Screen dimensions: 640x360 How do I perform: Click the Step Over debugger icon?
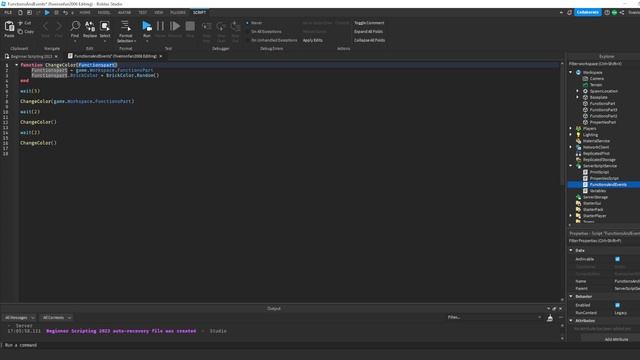pos(221,27)
